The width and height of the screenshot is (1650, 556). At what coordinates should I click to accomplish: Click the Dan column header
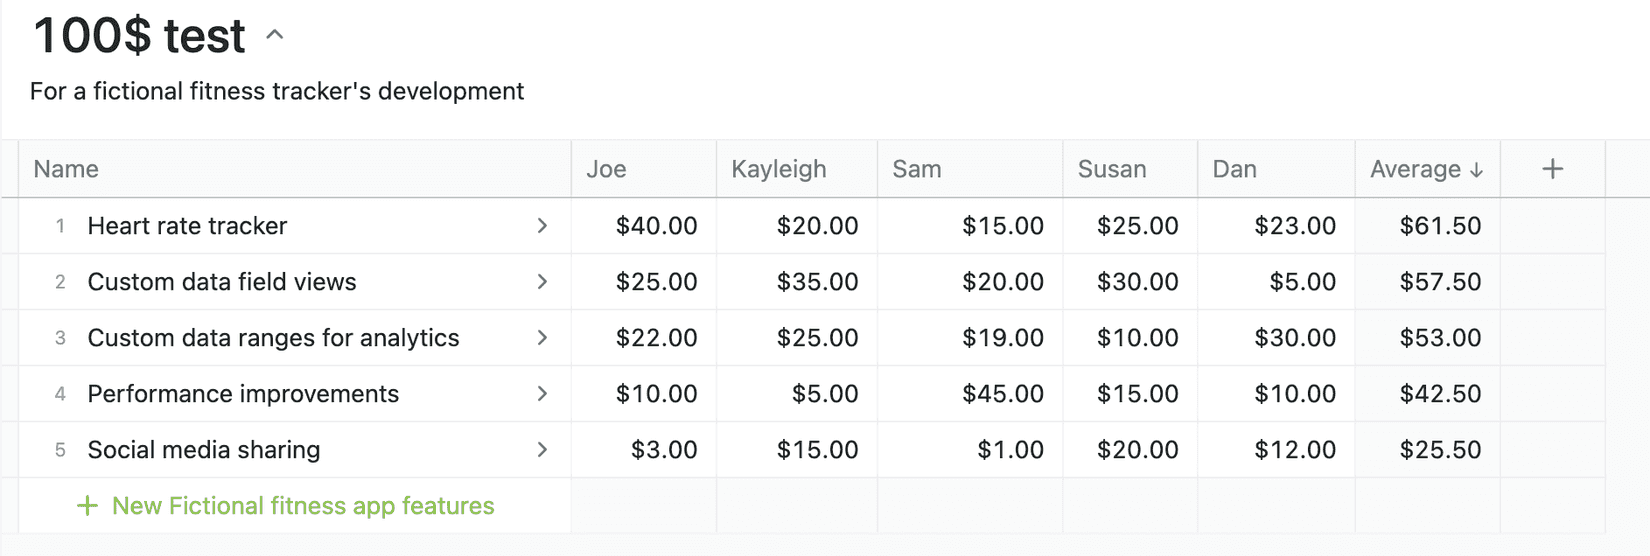tap(1234, 169)
